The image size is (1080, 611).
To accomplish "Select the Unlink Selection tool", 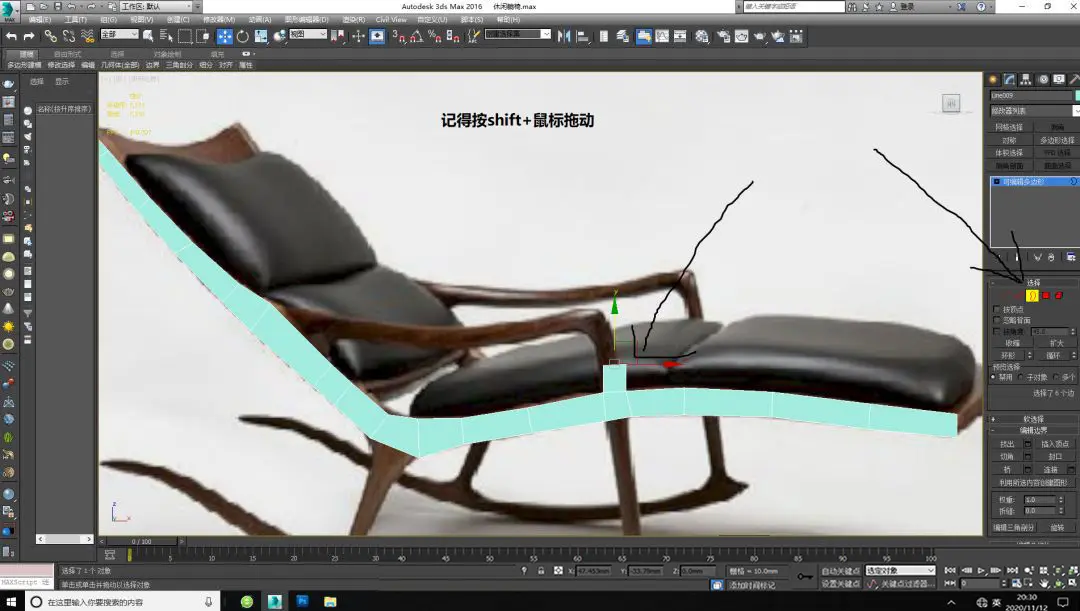I will point(69,37).
